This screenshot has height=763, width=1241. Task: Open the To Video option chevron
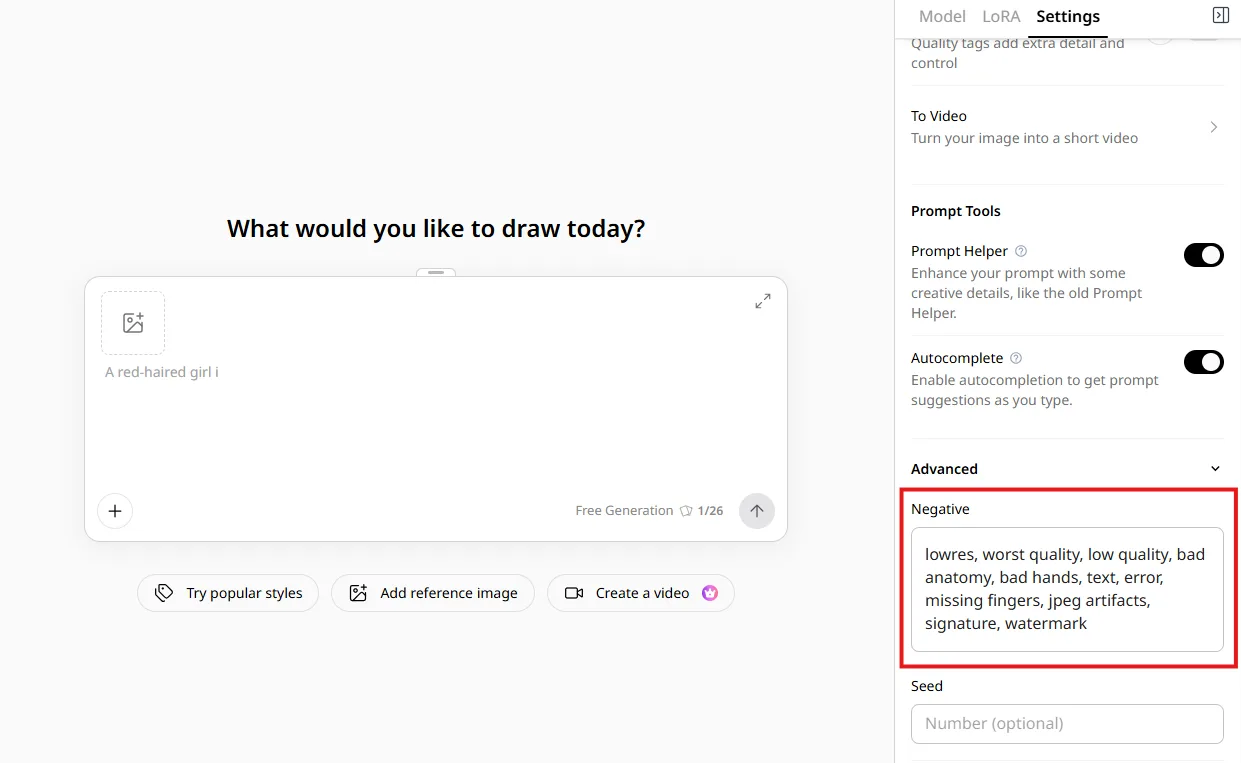coord(1214,127)
